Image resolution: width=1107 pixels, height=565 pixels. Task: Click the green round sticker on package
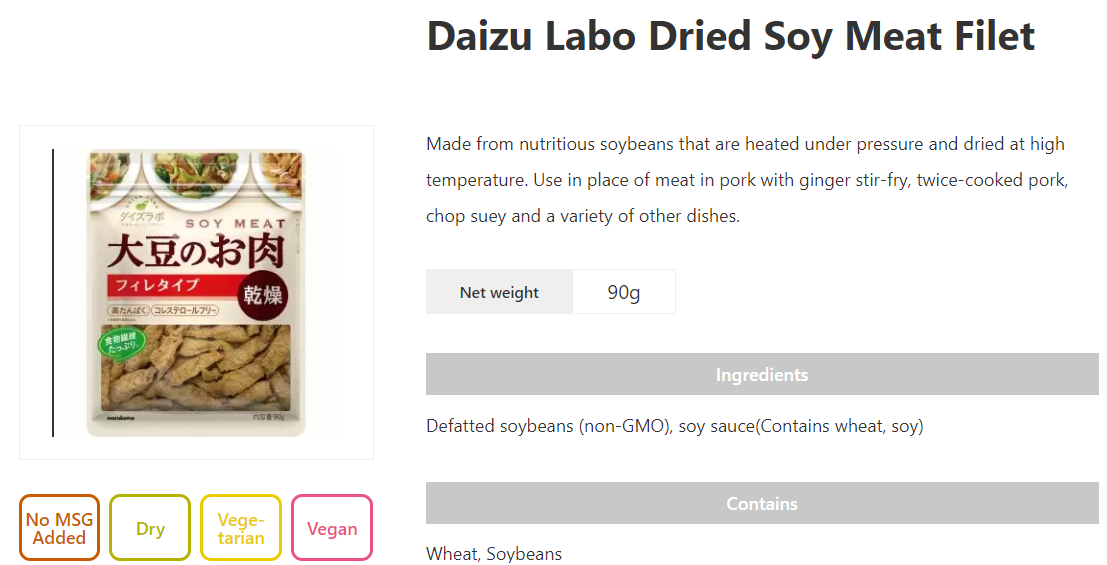120,346
